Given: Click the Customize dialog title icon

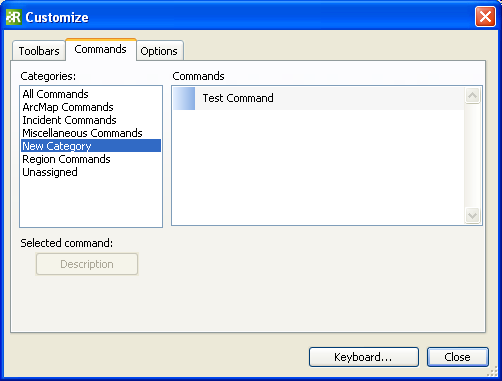Looking at the screenshot, I should (14, 17).
